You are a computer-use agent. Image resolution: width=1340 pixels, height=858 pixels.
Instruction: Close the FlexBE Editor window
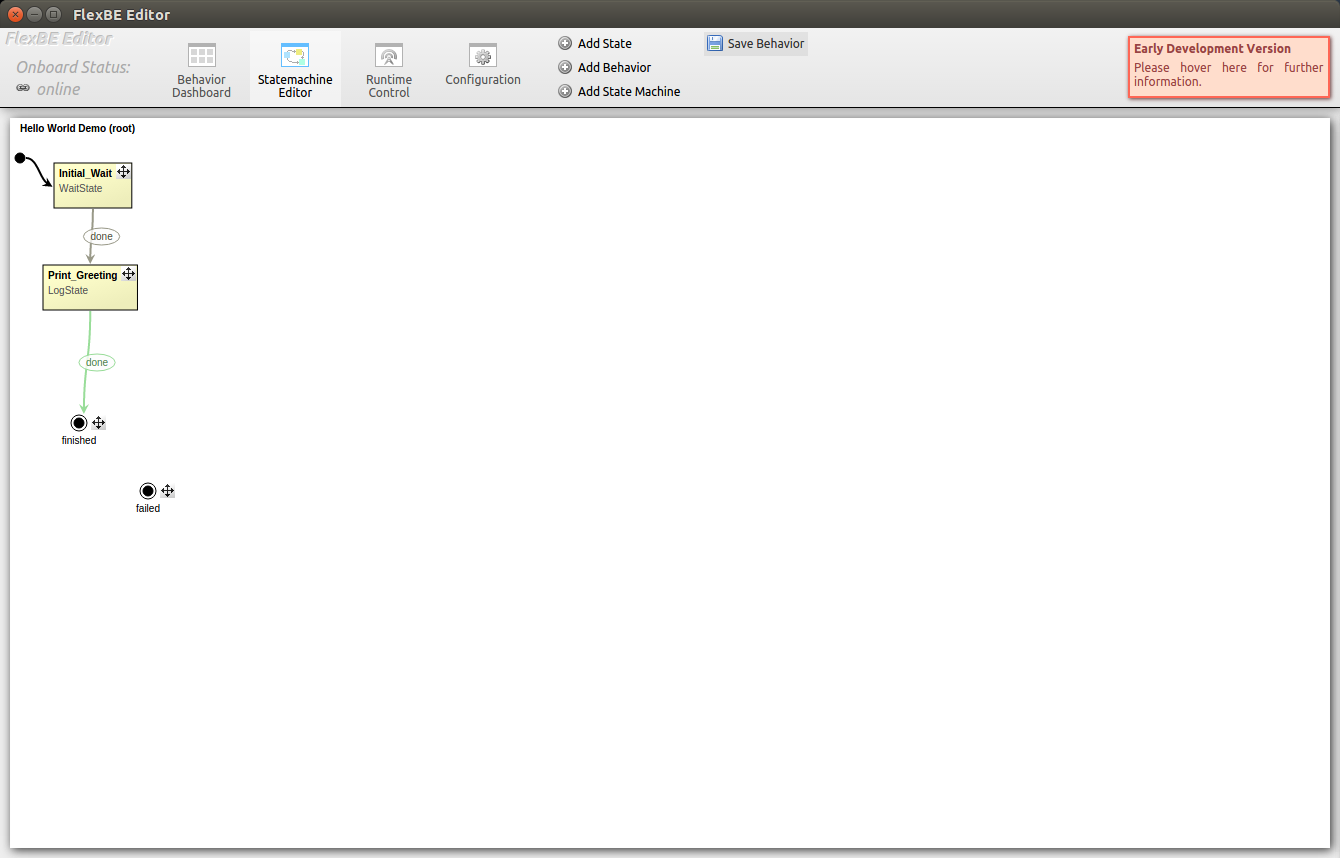(15, 14)
